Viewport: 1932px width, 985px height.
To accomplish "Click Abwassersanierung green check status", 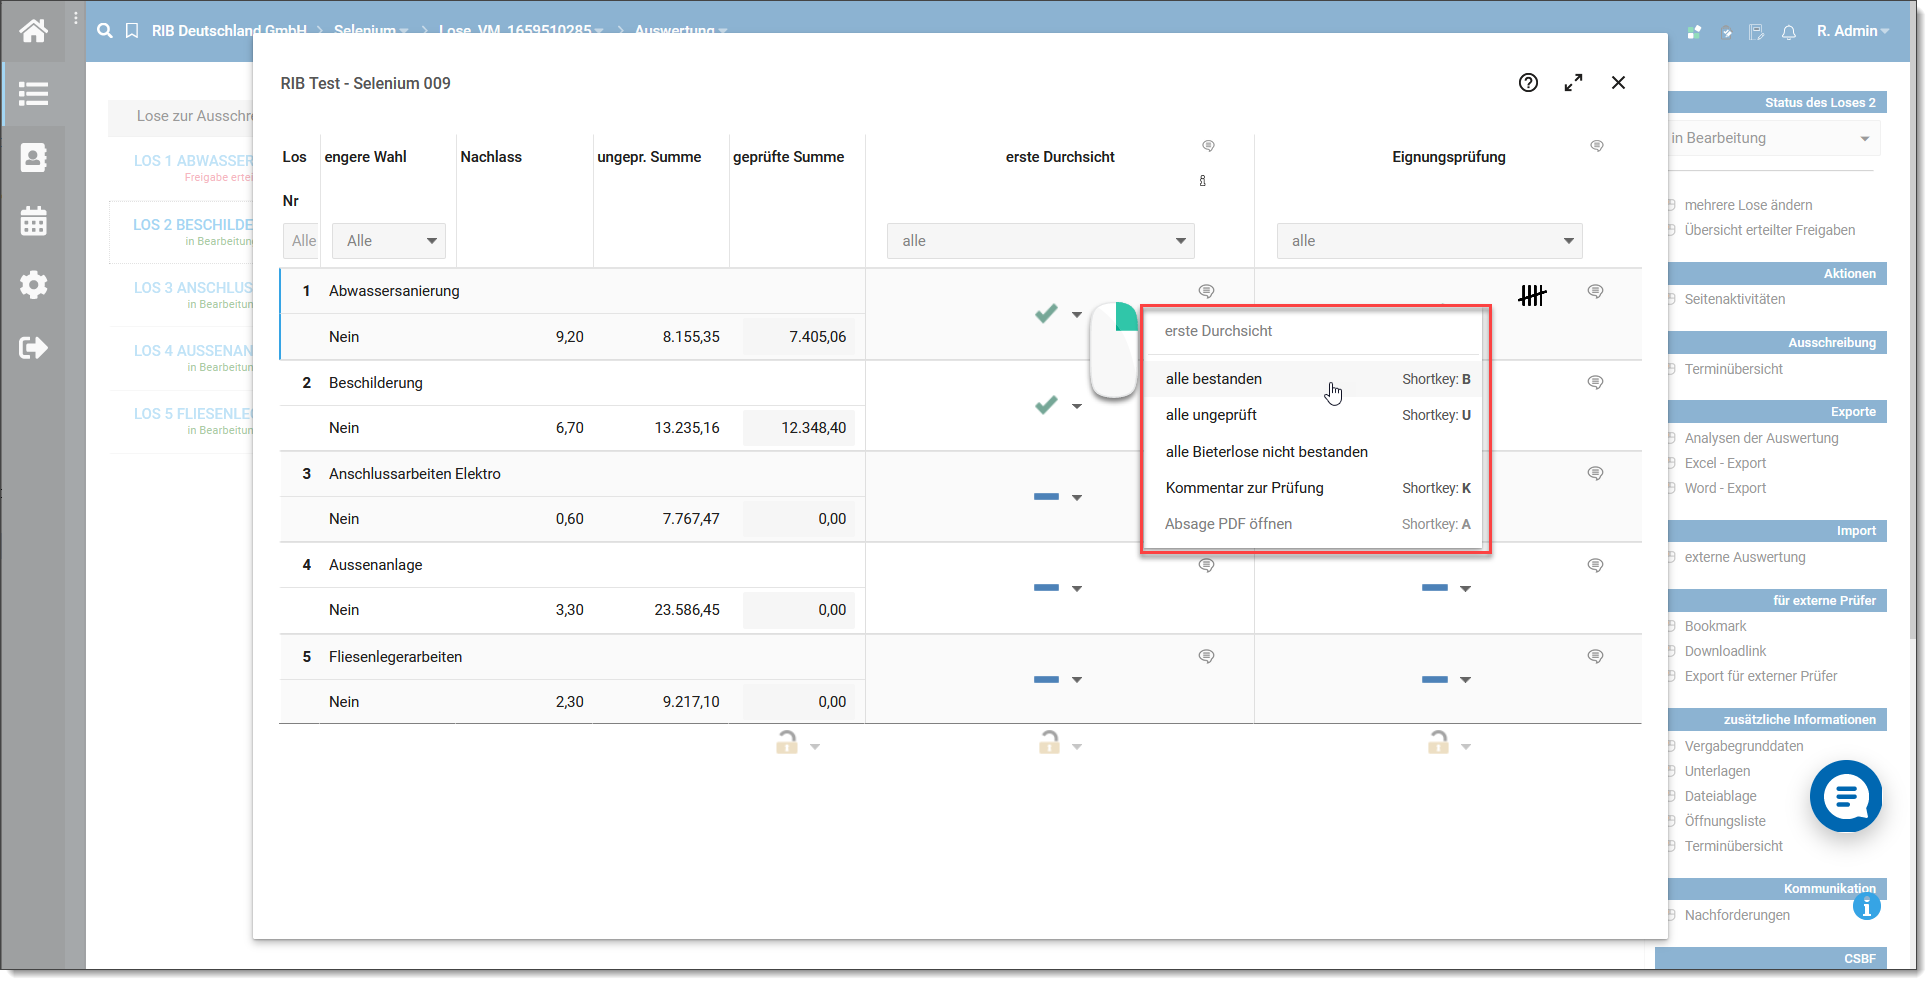I will tap(1046, 314).
